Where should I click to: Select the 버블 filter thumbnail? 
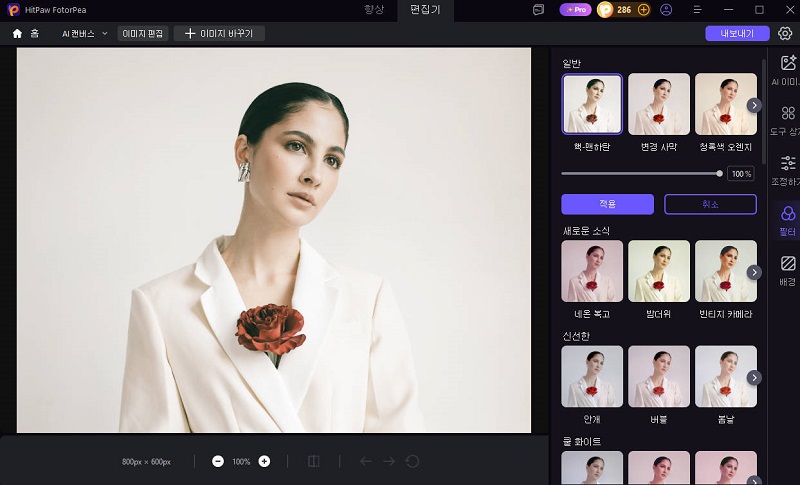(659, 376)
